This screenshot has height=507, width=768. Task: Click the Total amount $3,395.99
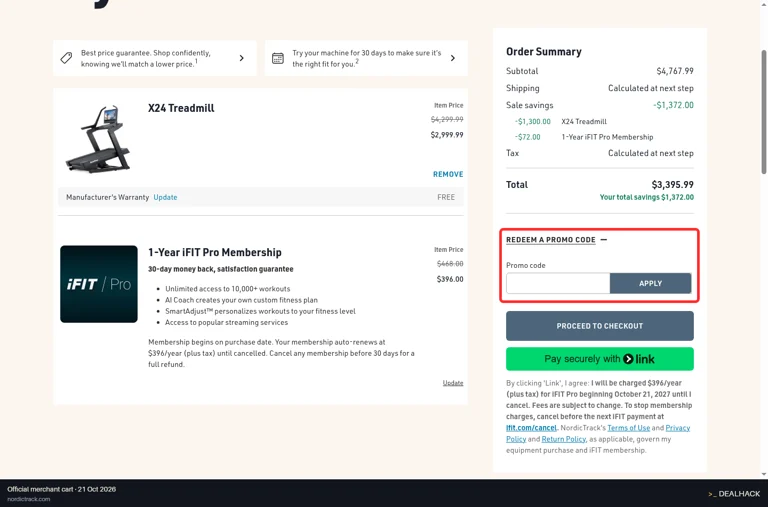tap(672, 185)
